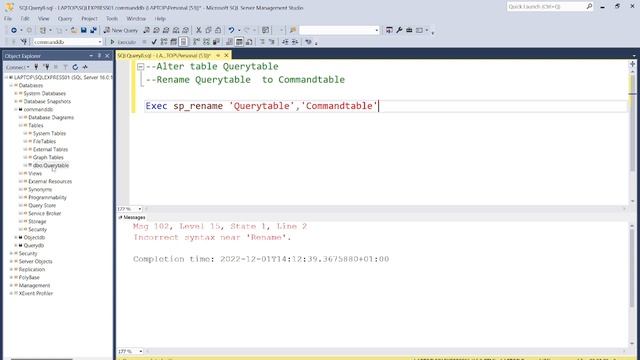Image resolution: width=640 pixels, height=360 pixels.
Task: Click the editor split handle above scrollbar
Action: tap(632, 64)
